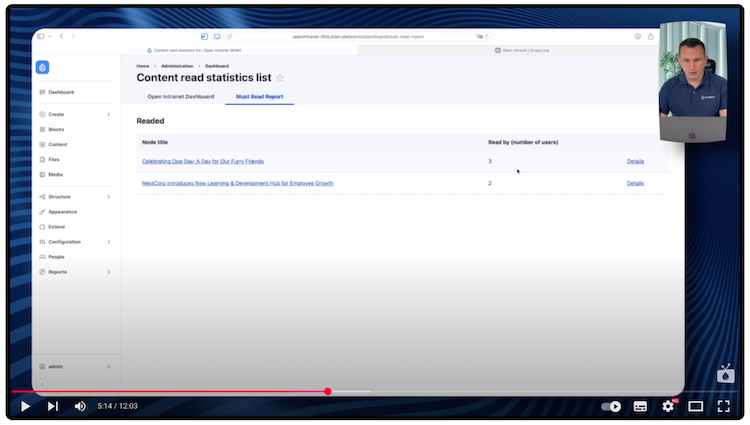Open Details for NextCorp row
Screen dimensions: 750x425
point(635,184)
